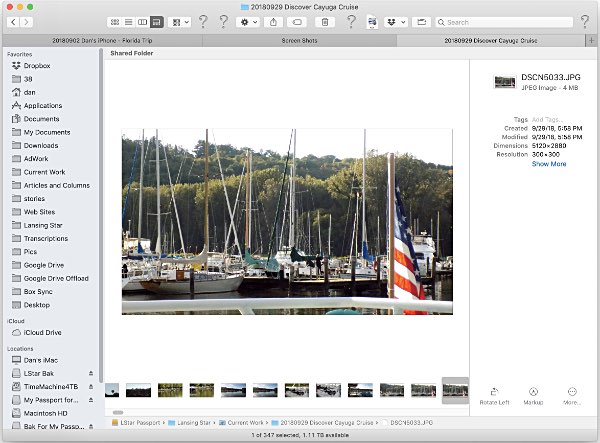Eject the LStar Bak drive
This screenshot has width=600, height=443.
[92, 372]
